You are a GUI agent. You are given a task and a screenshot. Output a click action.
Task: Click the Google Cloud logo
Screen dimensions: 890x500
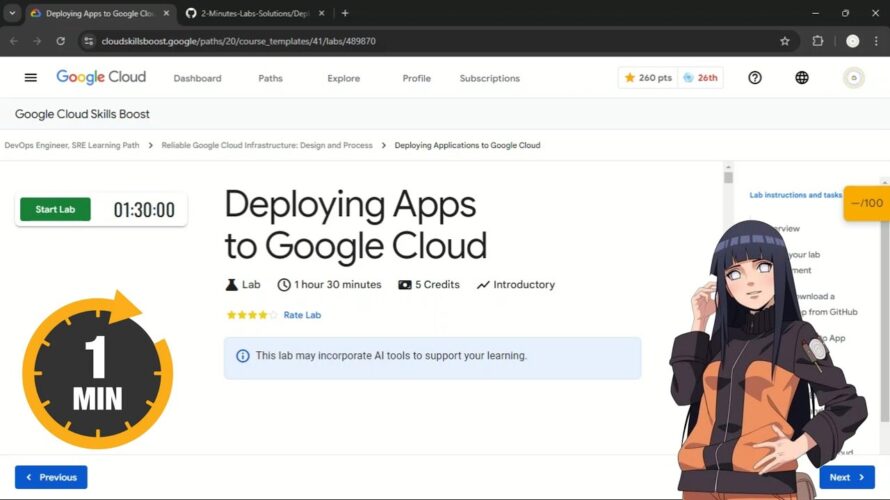(x=101, y=77)
